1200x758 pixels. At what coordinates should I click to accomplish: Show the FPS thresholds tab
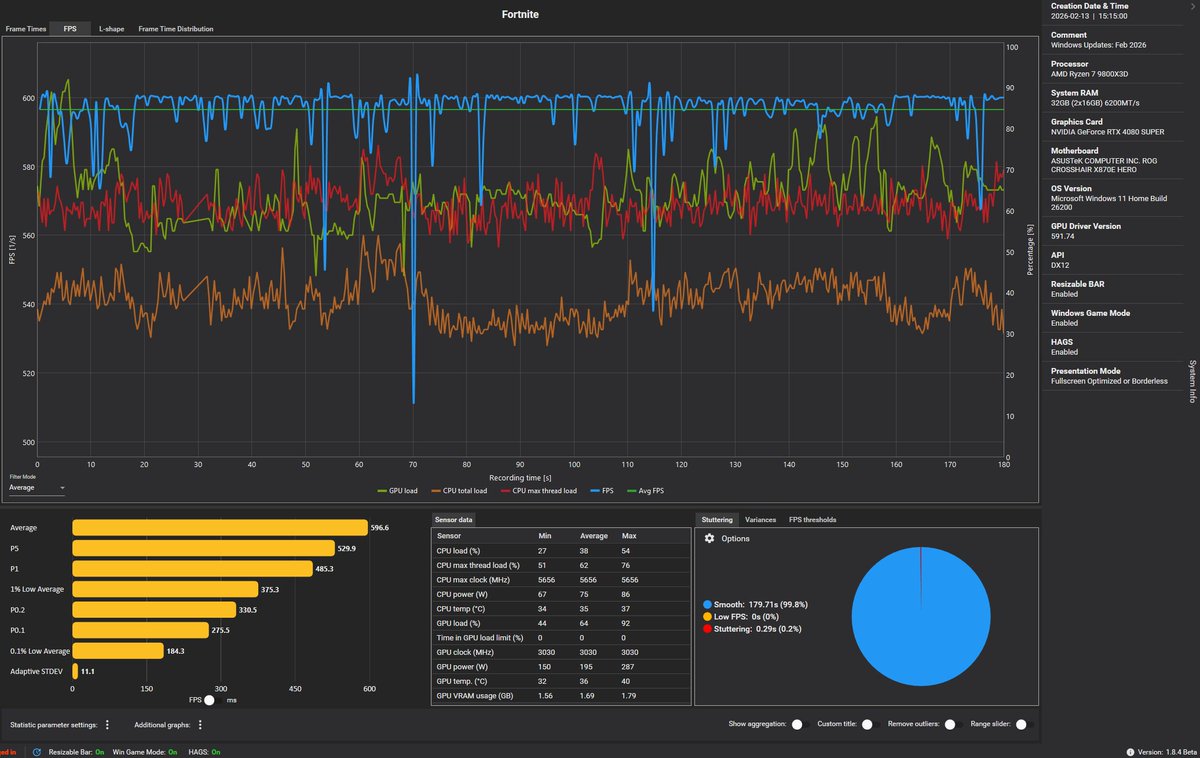(x=813, y=520)
